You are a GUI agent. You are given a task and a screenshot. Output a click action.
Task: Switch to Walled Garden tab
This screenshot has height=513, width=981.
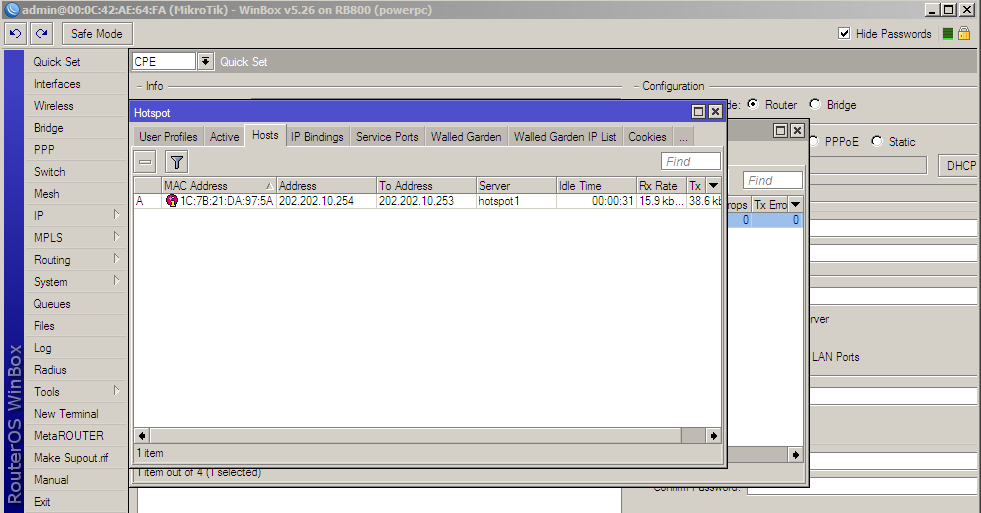pos(466,136)
